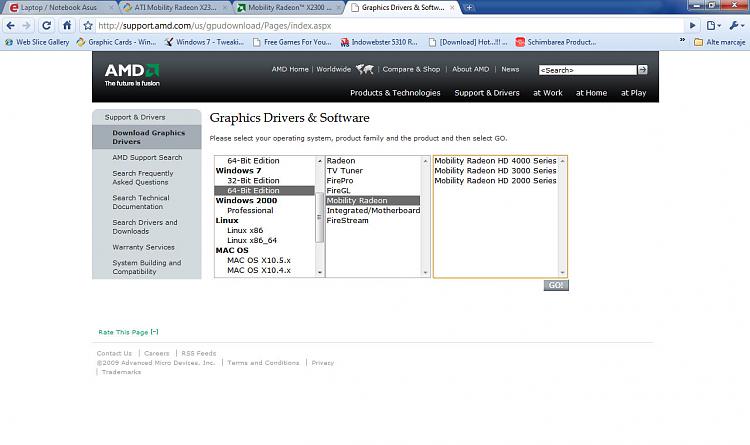The image size is (750, 445).
Task: Show hidden bookmarks with the chevron
Action: click(x=683, y=41)
